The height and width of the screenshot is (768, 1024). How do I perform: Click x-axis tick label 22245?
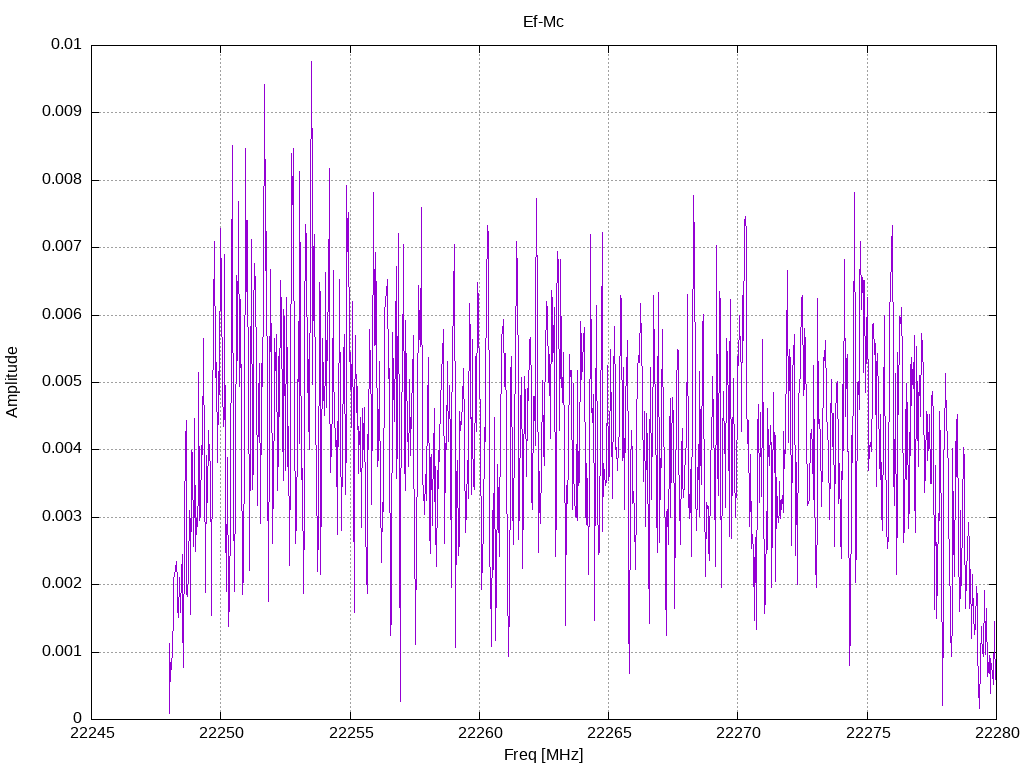pyautogui.click(x=92, y=733)
